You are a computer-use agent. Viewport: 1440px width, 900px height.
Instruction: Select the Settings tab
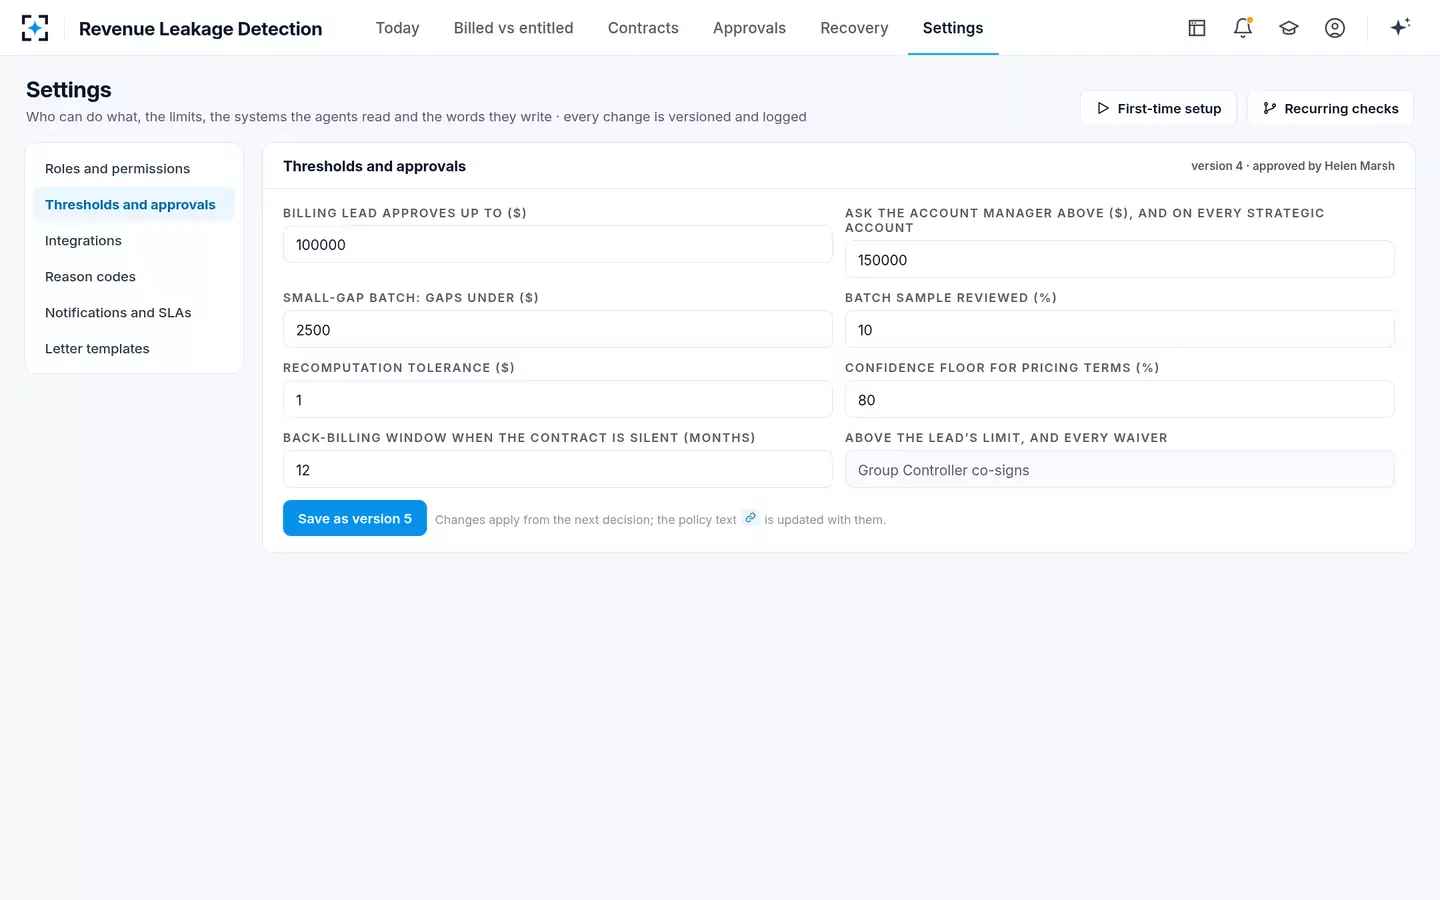point(953,28)
